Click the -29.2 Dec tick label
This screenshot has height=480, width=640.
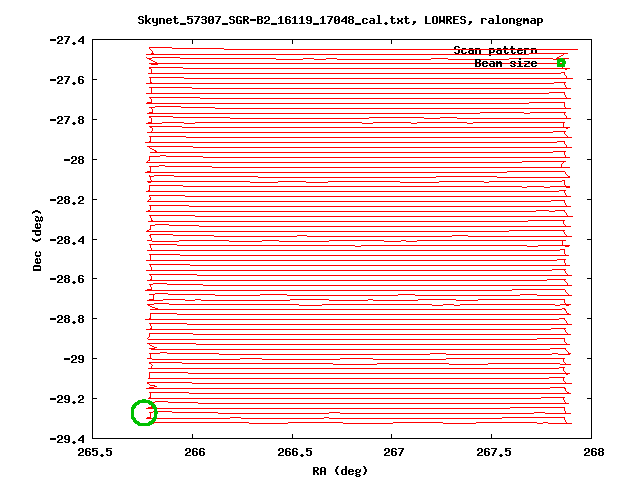pyautogui.click(x=67, y=399)
